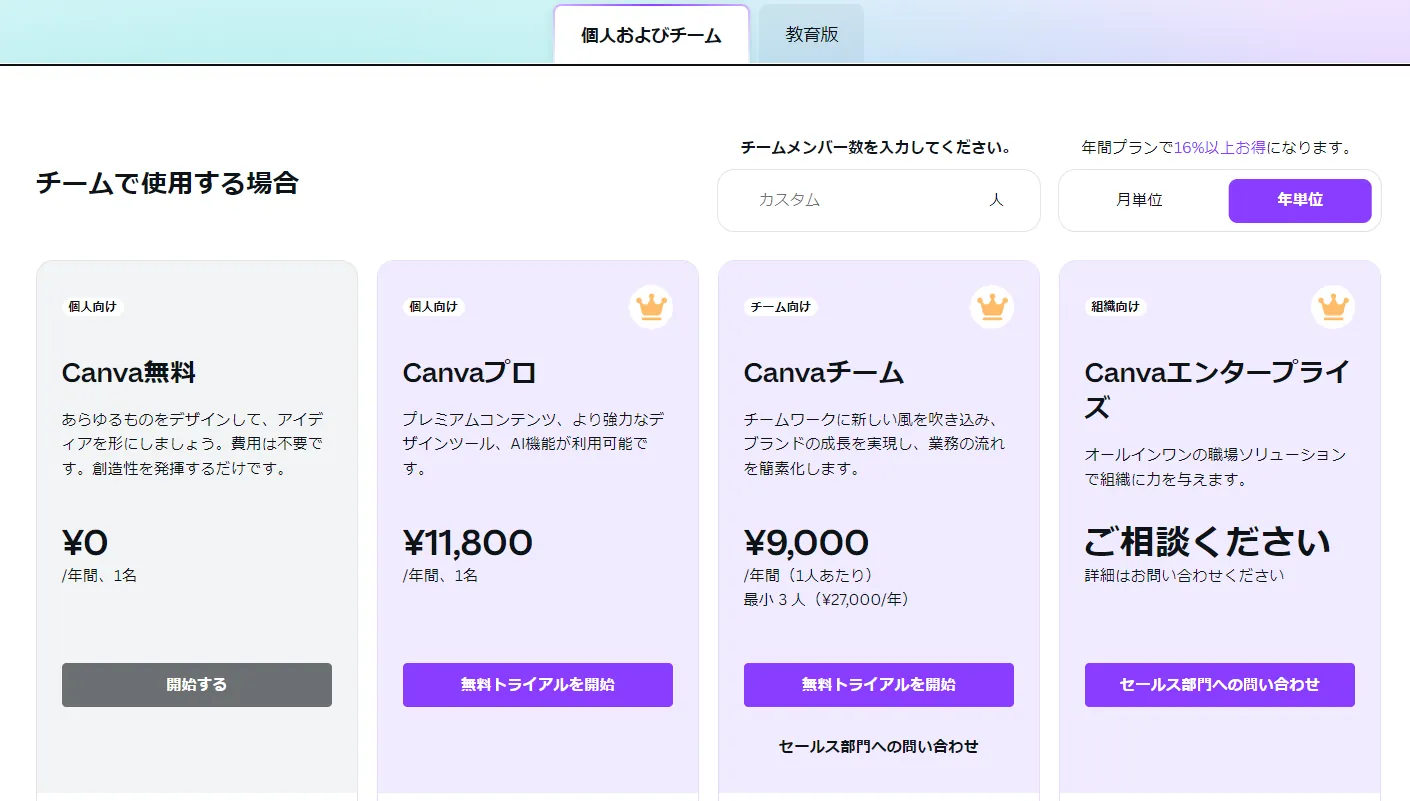Click purple セールス部門への問い合わせ button on Enterprise card
The image size is (1410, 801).
tap(1220, 685)
